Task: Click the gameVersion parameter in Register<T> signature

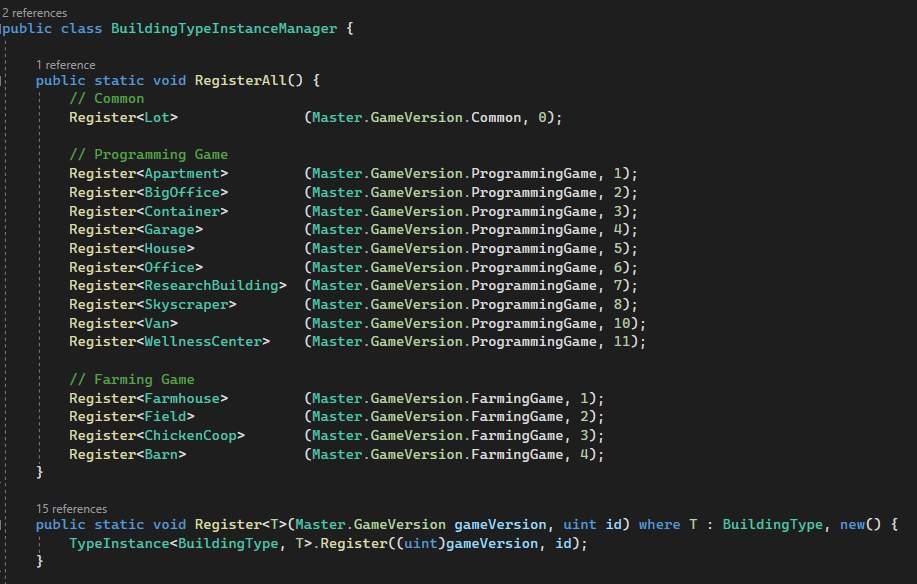Action: [500, 524]
